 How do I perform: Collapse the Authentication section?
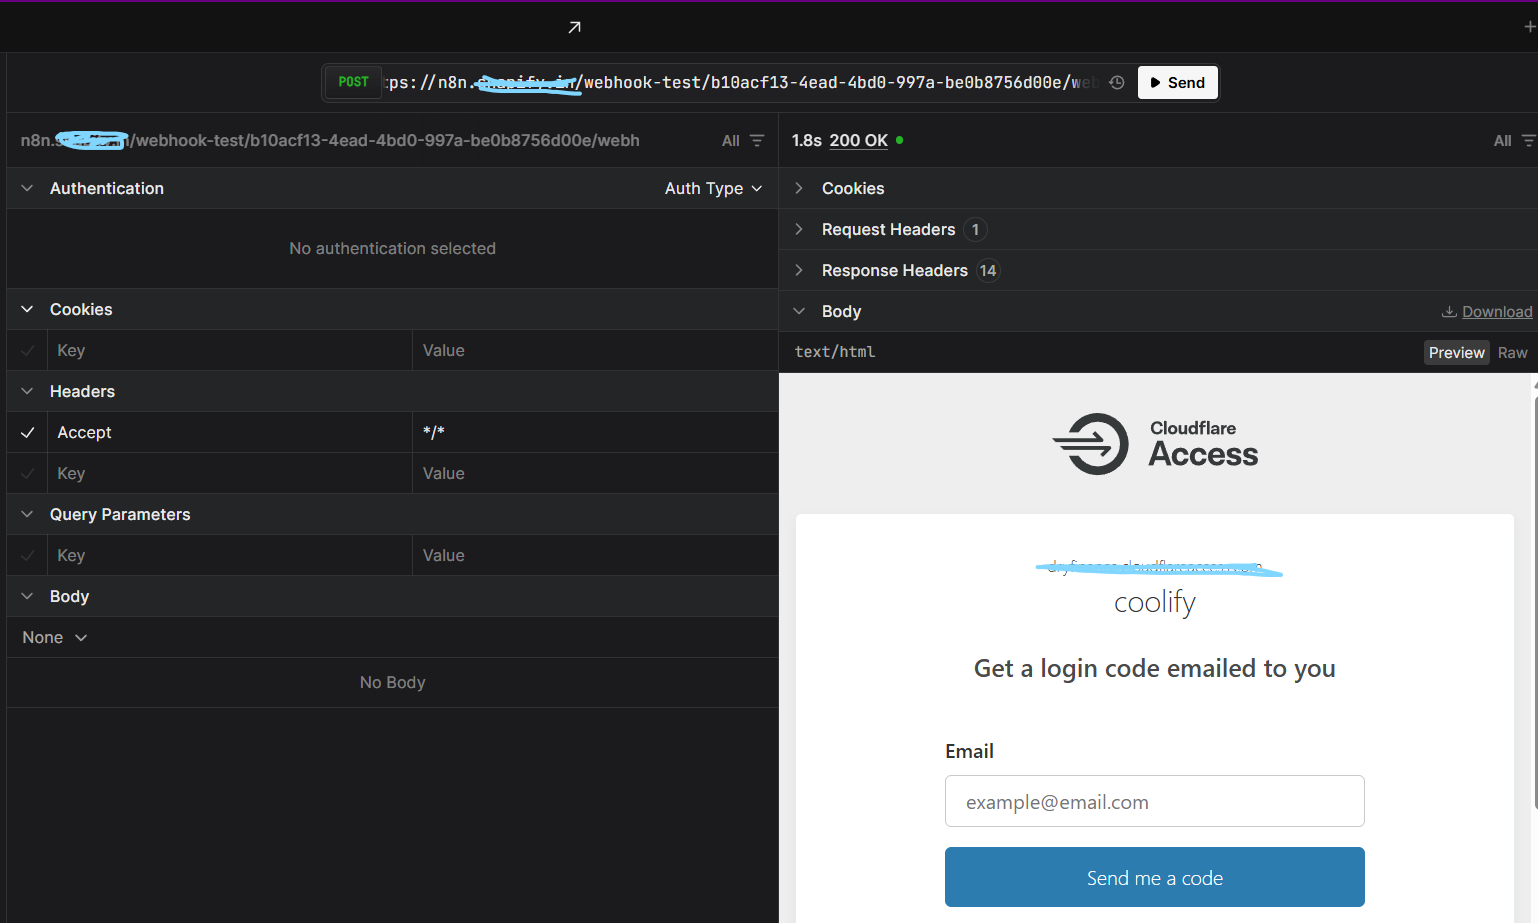click(x=27, y=188)
